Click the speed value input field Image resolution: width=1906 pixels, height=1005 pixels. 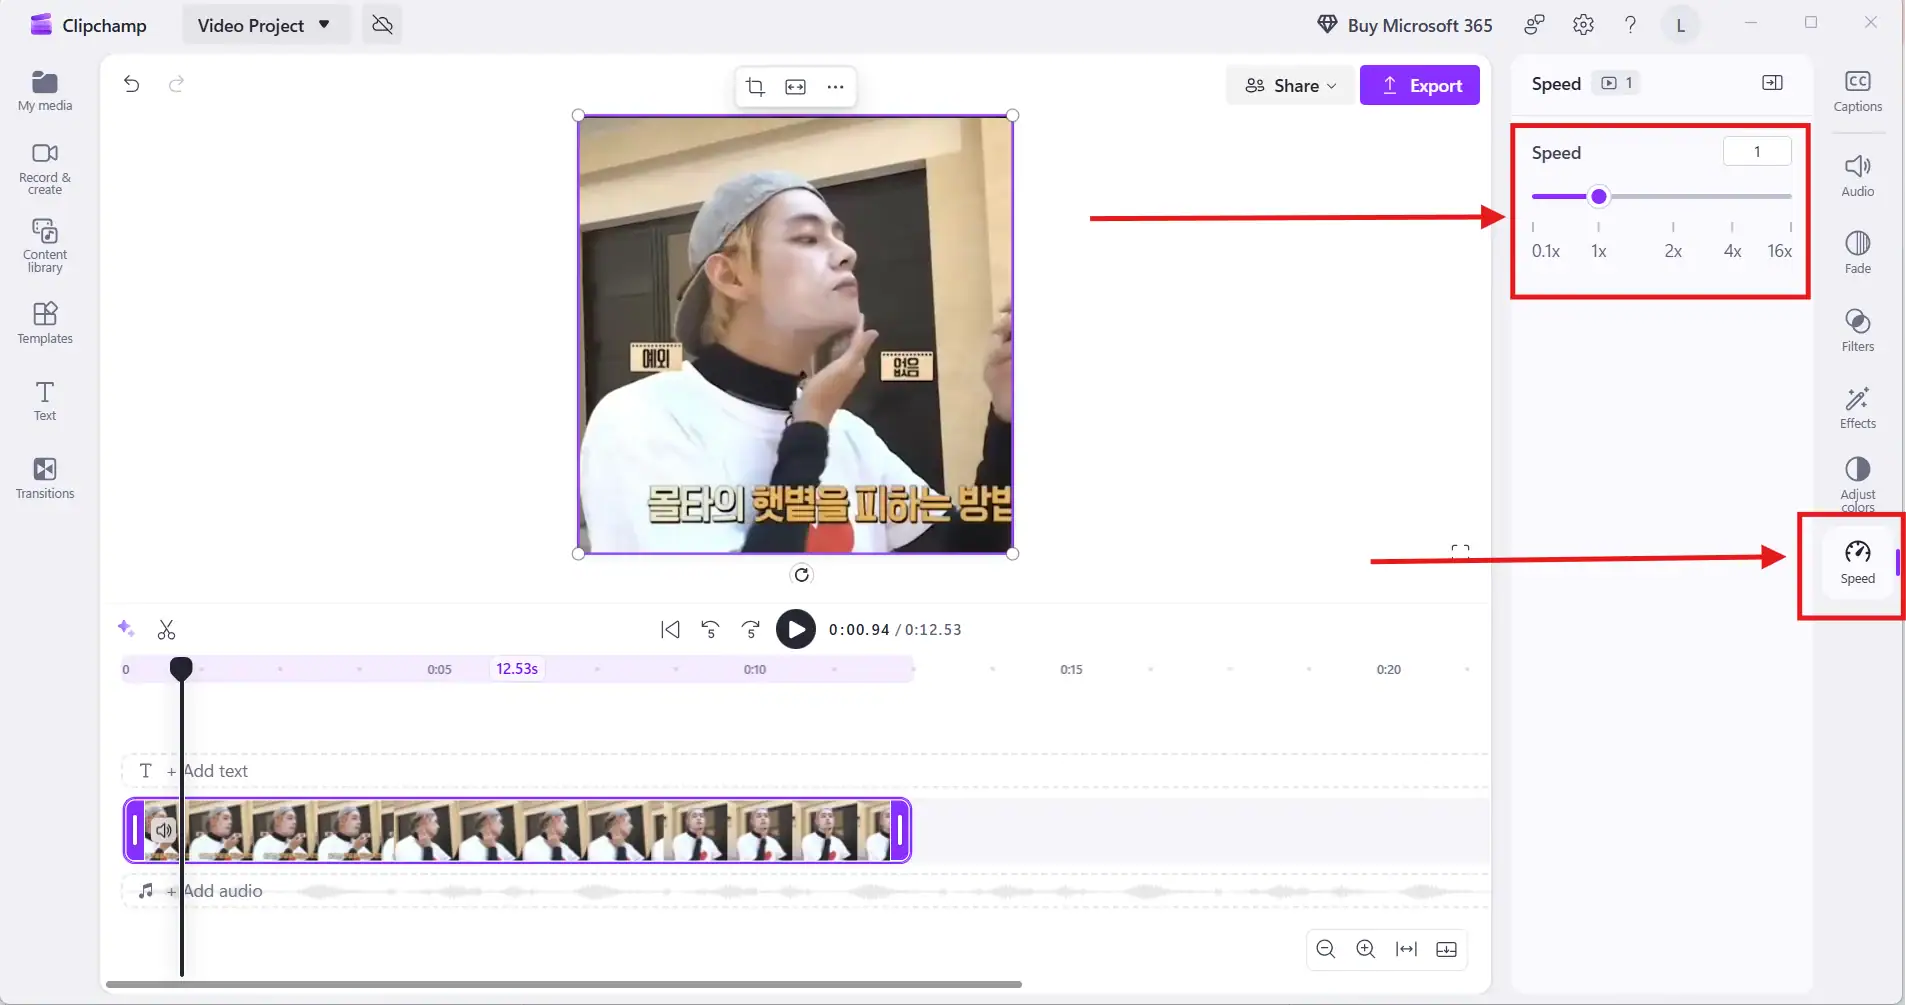tap(1756, 152)
